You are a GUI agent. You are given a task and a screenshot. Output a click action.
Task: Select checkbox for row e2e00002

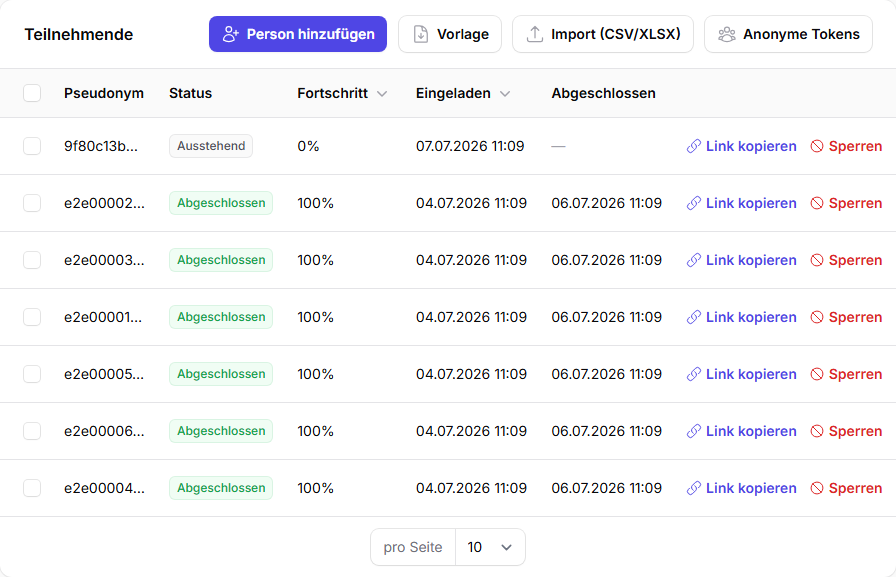32,203
